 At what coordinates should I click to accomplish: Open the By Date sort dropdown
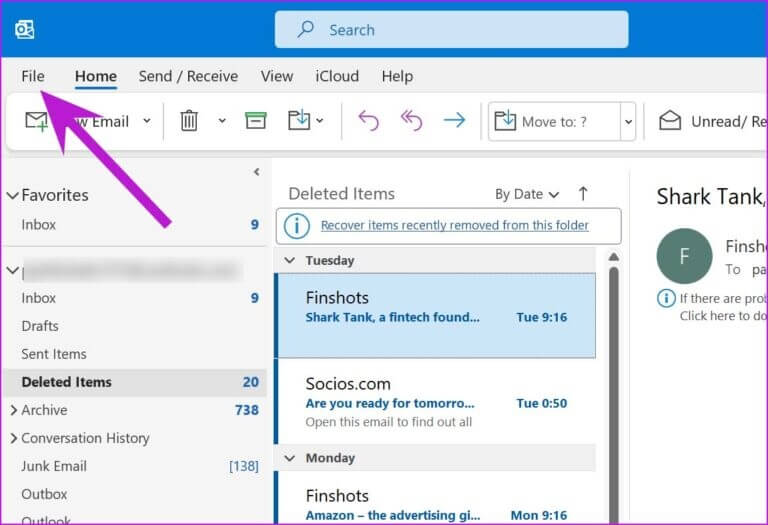click(x=527, y=194)
